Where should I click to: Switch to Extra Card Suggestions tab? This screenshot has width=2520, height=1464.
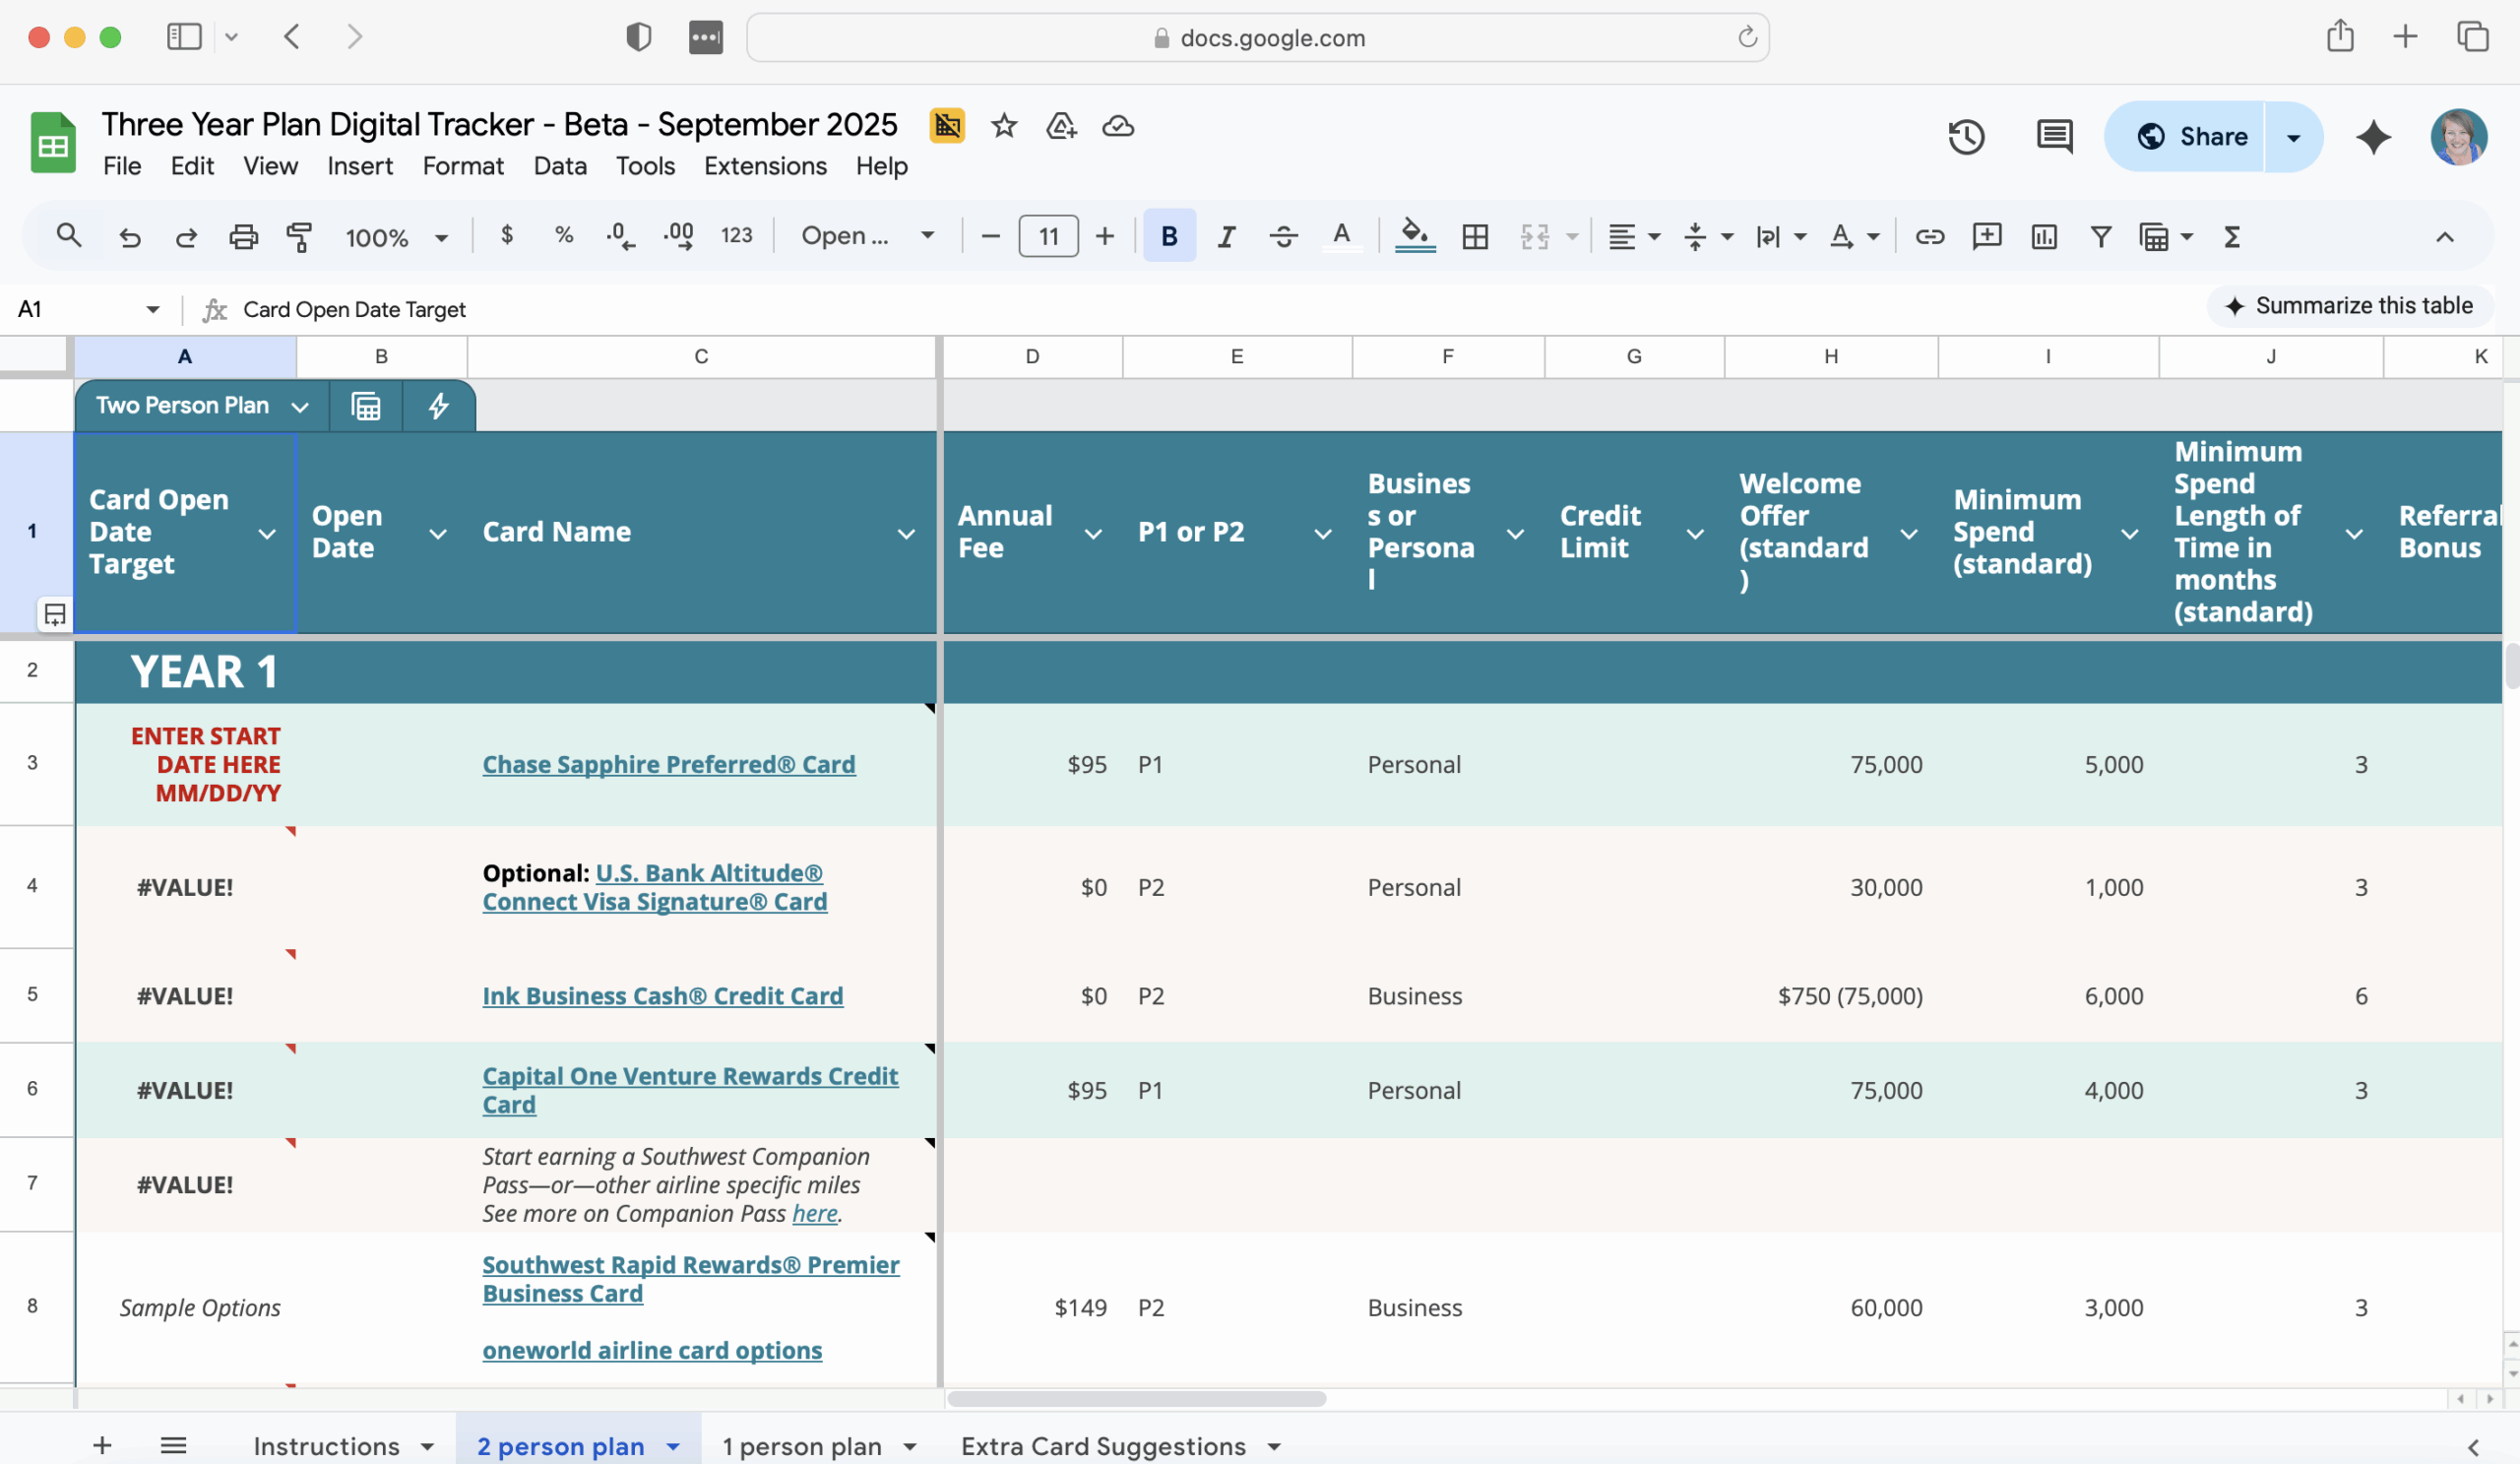click(x=1103, y=1446)
